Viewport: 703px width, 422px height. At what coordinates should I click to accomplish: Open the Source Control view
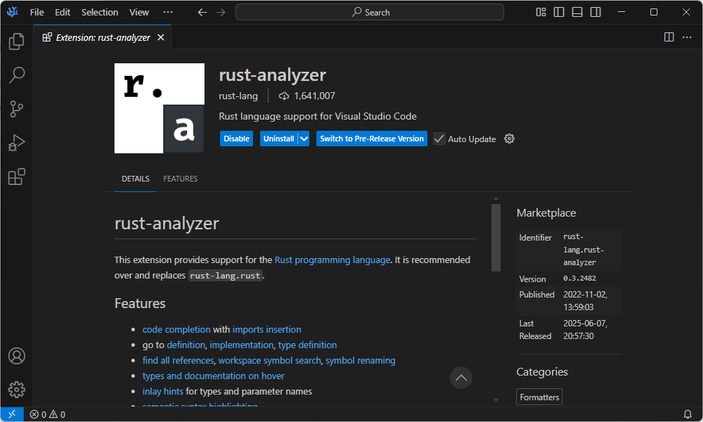[x=17, y=109]
